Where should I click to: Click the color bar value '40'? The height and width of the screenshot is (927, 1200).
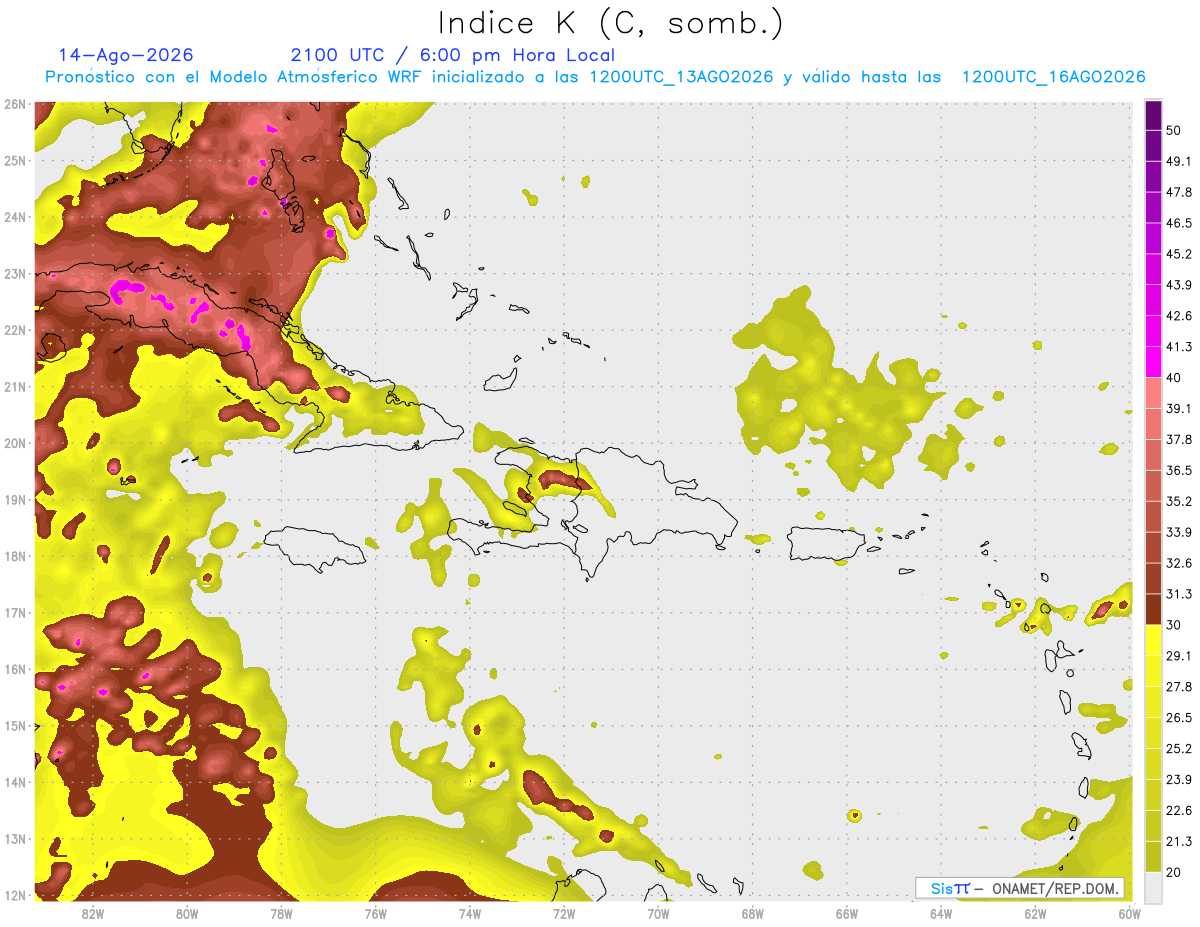[1173, 378]
